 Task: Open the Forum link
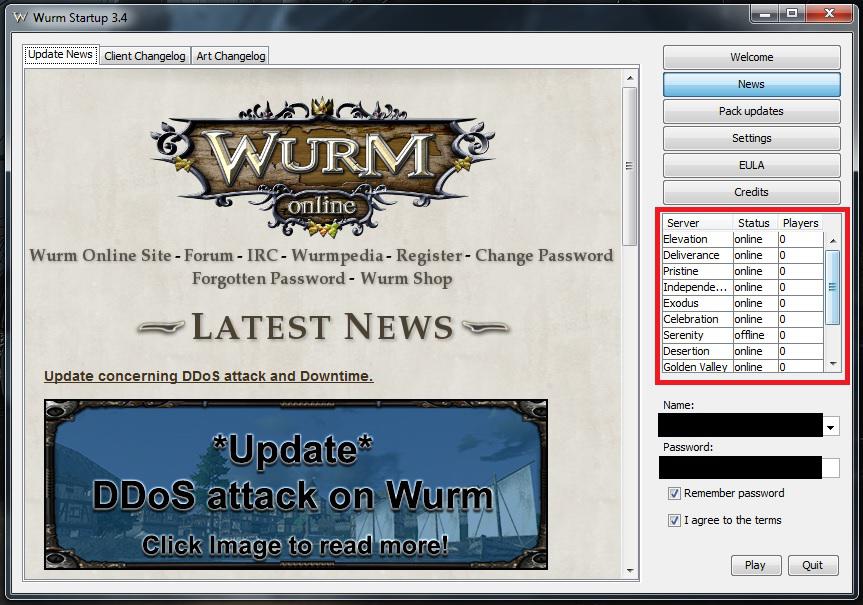coord(208,255)
